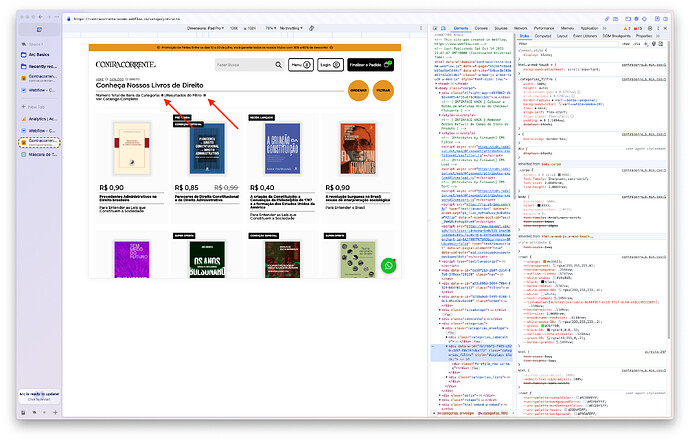The image size is (690, 441).
Task: Select the Analytics tab in the sidebar
Action: (39, 119)
